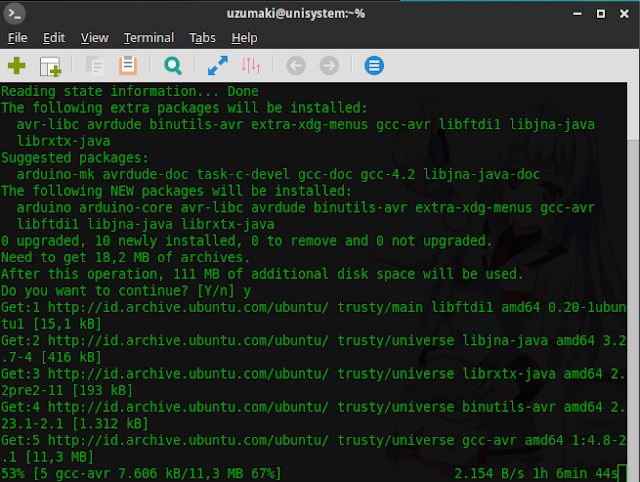Click the Get:1 archive.ubuntu.com URL
Image resolution: width=640 pixels, height=482 pixels.
tap(188, 307)
